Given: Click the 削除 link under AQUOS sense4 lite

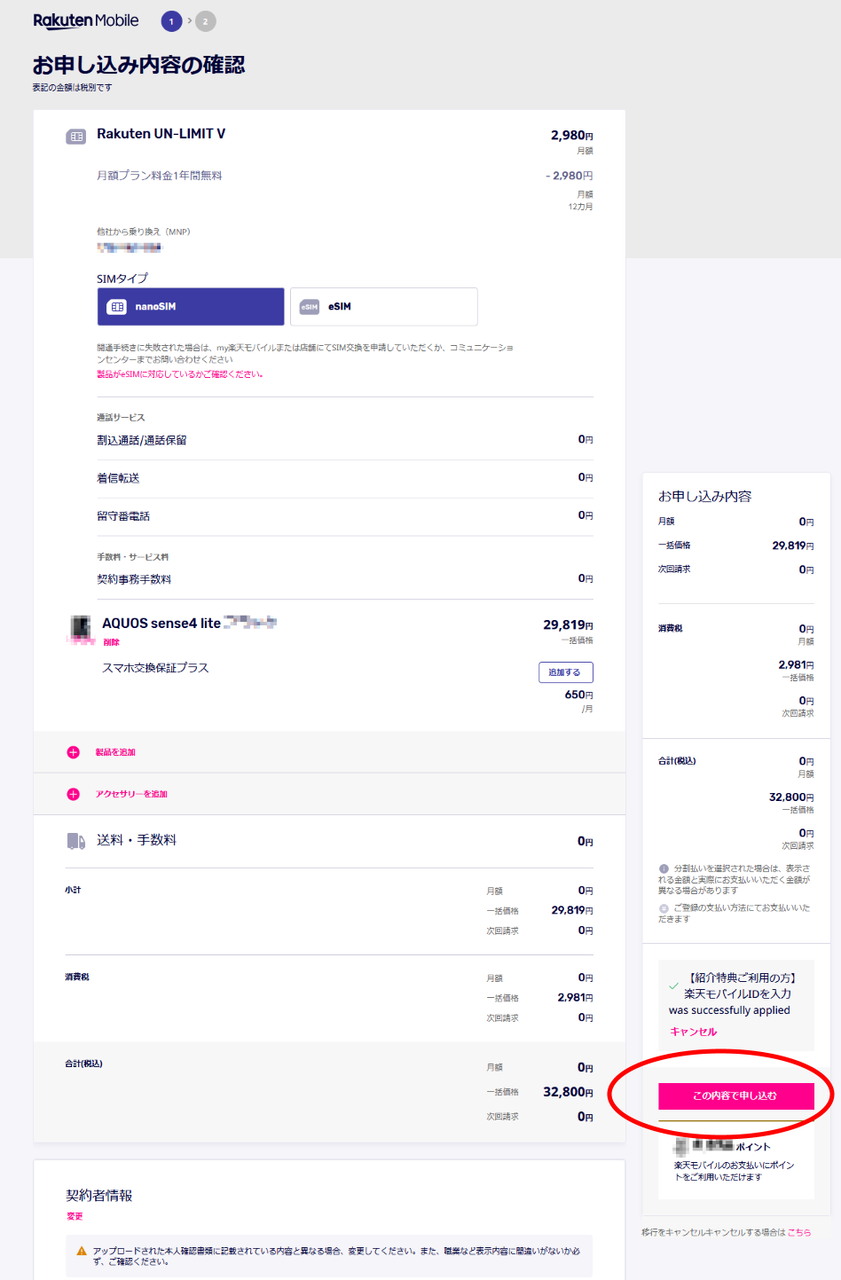Looking at the screenshot, I should [x=111, y=642].
